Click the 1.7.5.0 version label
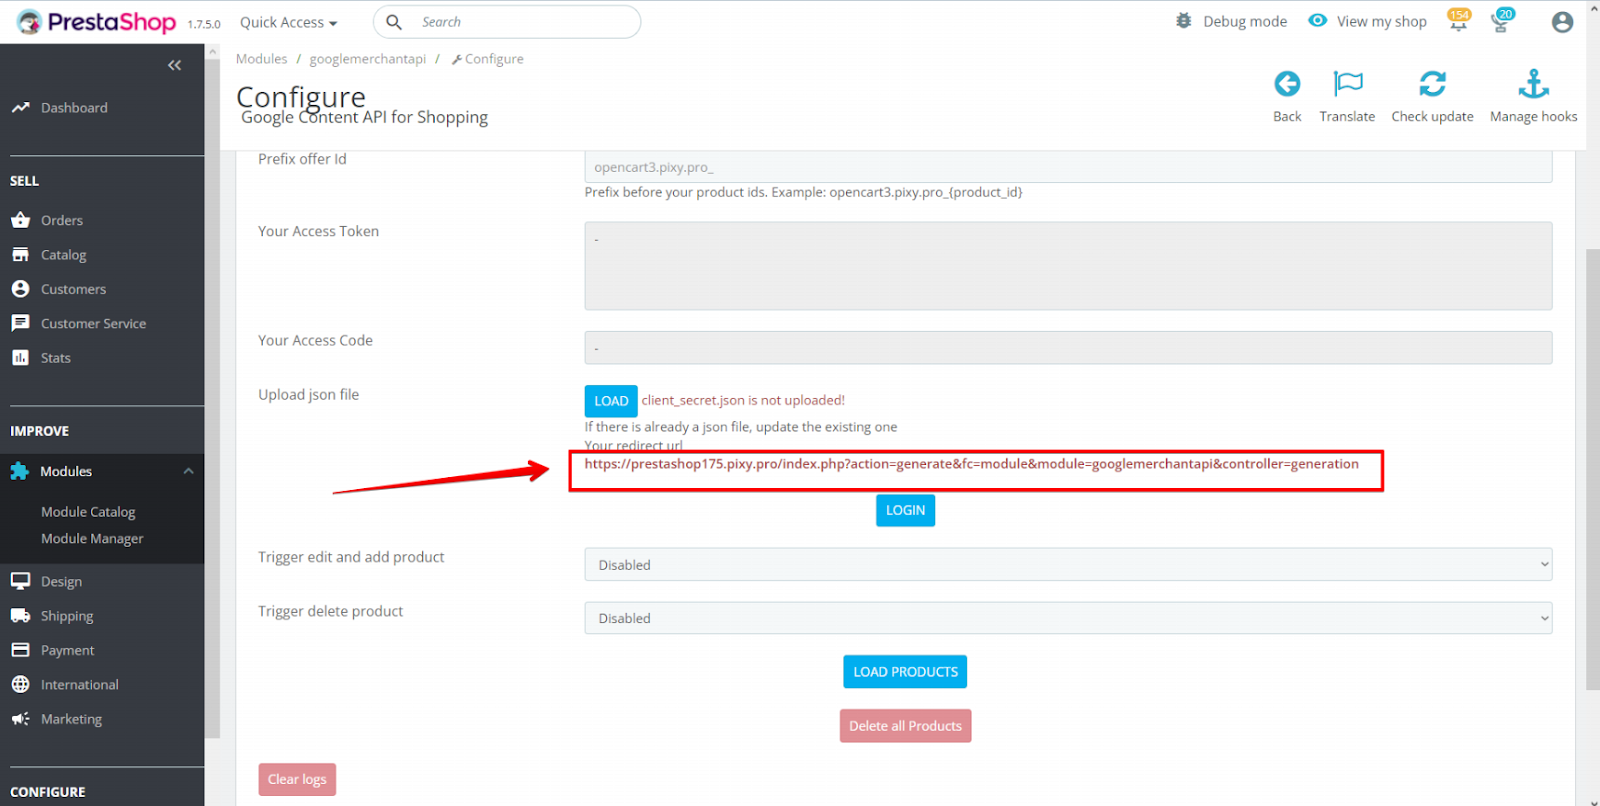Image resolution: width=1600 pixels, height=806 pixels. coord(204,24)
